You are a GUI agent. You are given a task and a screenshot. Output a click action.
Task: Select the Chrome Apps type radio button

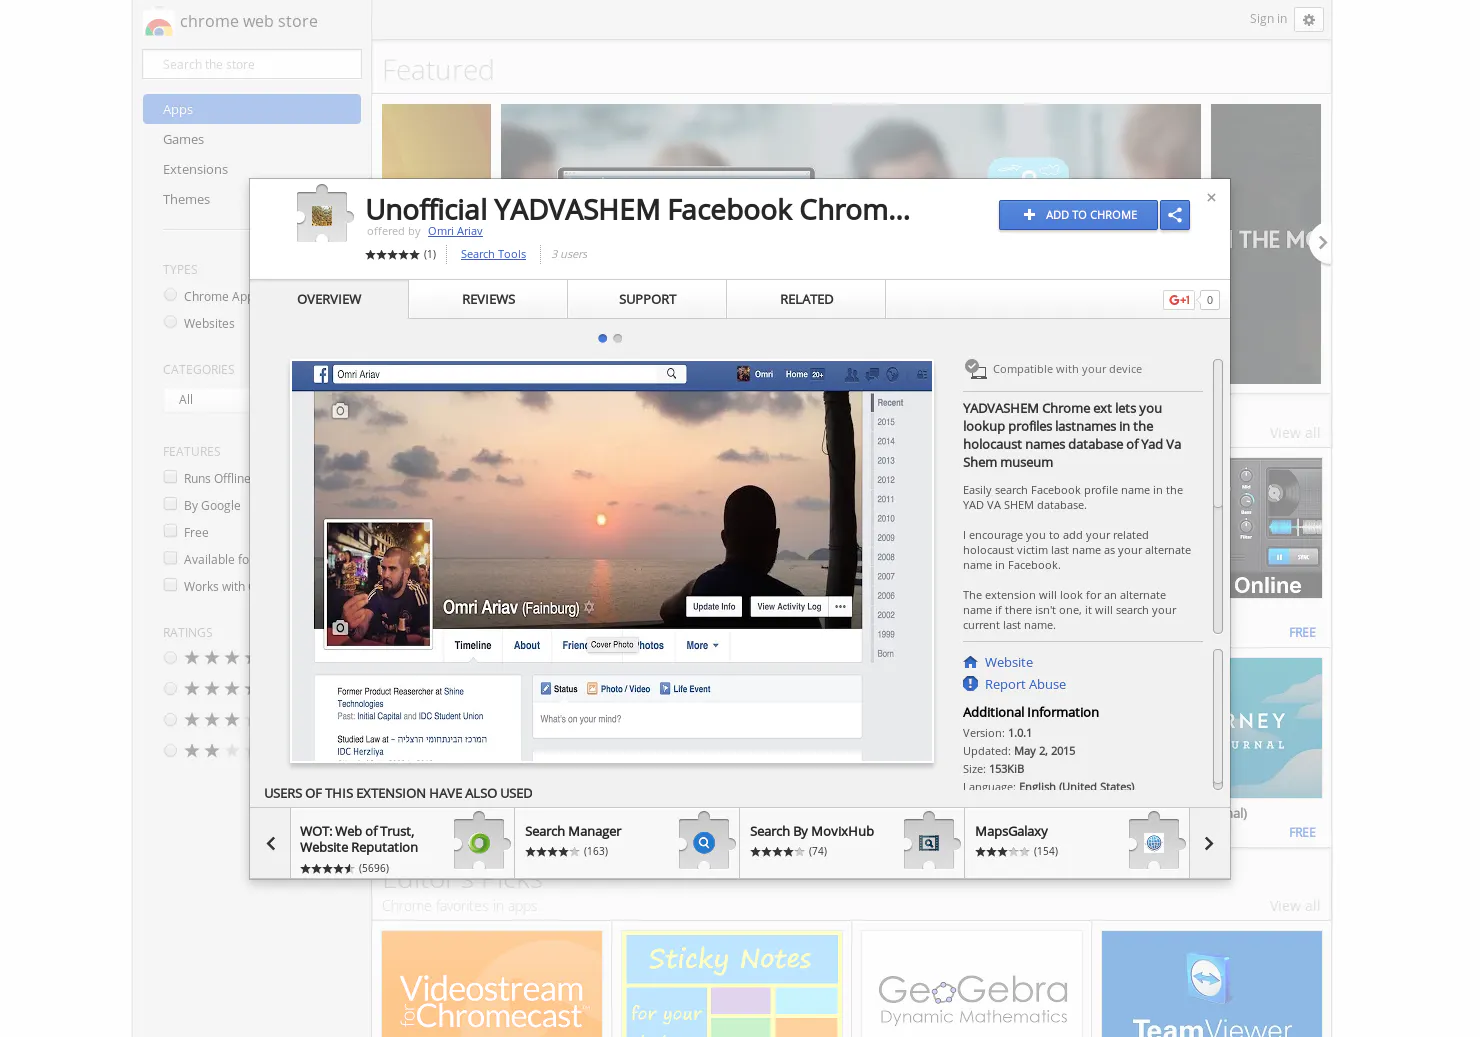point(170,295)
